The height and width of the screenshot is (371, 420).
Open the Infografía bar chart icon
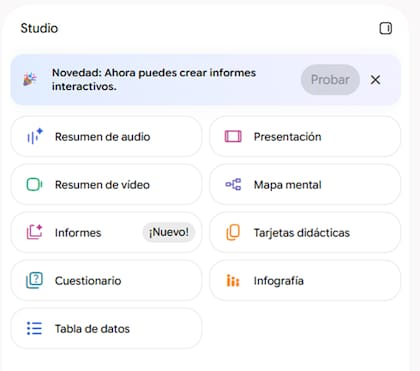(x=233, y=281)
